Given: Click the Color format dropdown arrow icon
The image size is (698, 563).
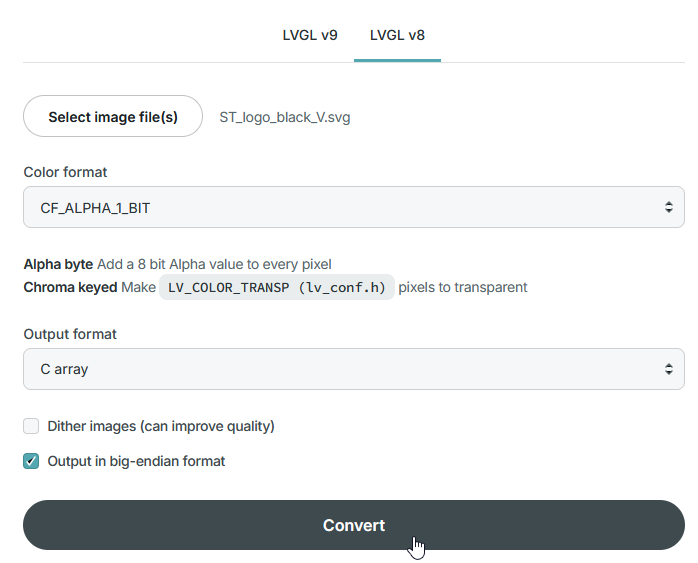Looking at the screenshot, I should click(x=668, y=208).
